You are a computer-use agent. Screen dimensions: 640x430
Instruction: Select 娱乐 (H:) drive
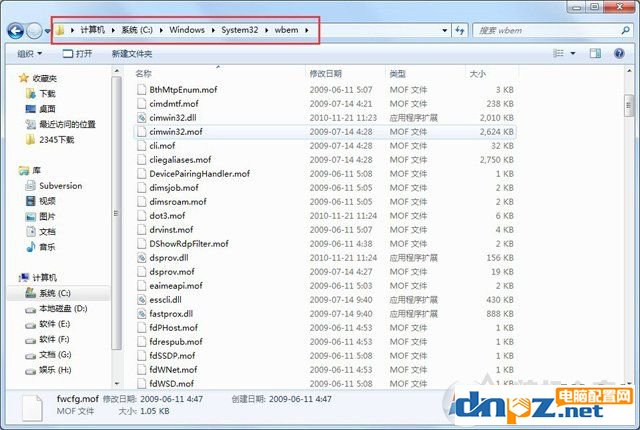(x=55, y=370)
